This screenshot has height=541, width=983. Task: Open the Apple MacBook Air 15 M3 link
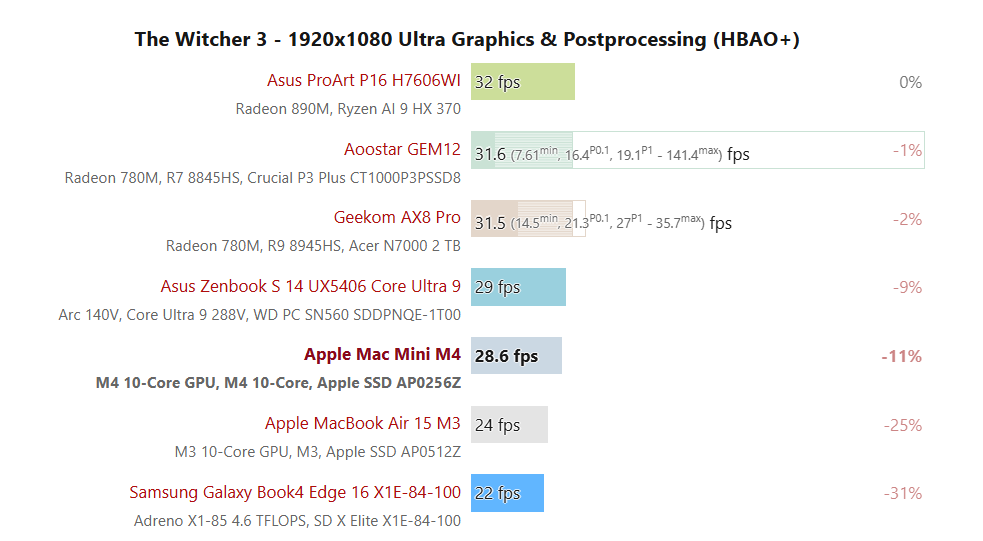(x=362, y=424)
